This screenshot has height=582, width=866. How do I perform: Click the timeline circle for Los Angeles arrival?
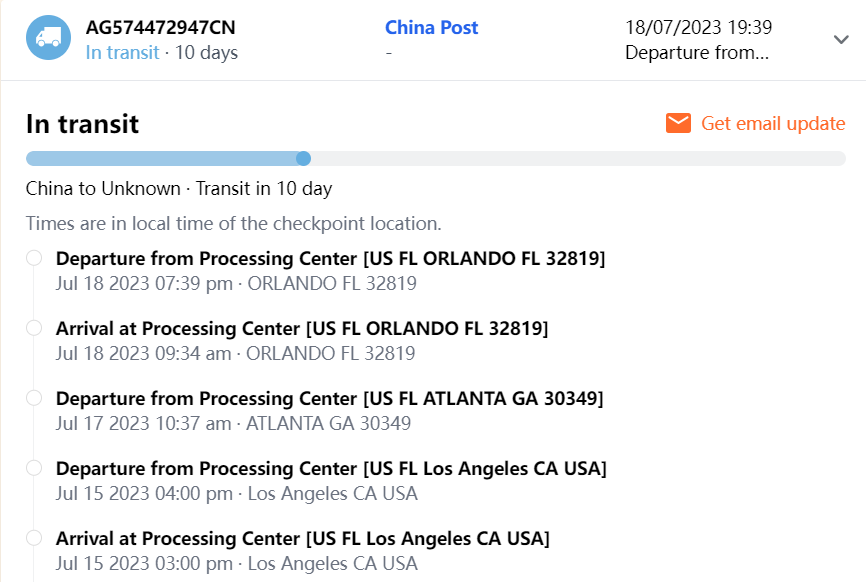click(x=34, y=538)
